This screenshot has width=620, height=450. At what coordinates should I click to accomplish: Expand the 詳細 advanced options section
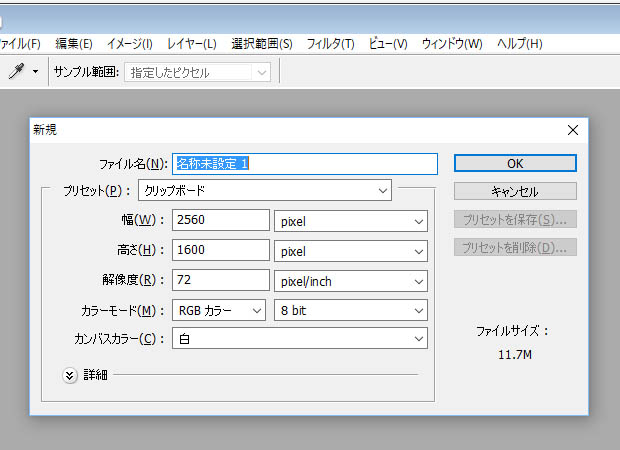click(x=70, y=375)
